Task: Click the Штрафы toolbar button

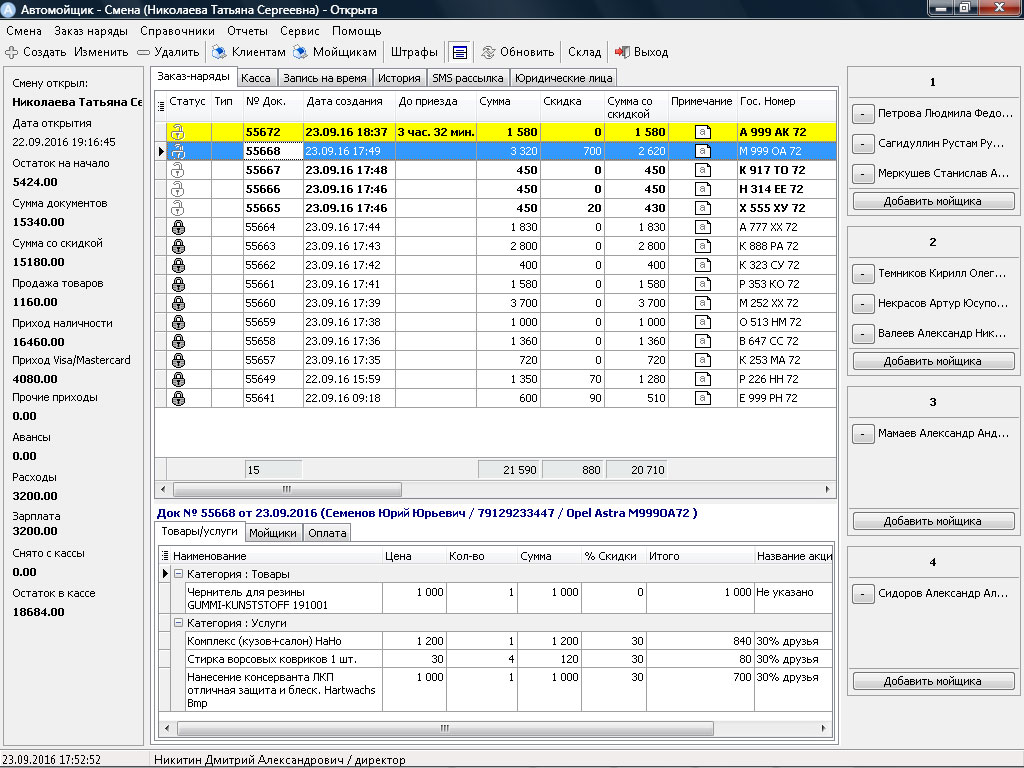Action: [414, 52]
